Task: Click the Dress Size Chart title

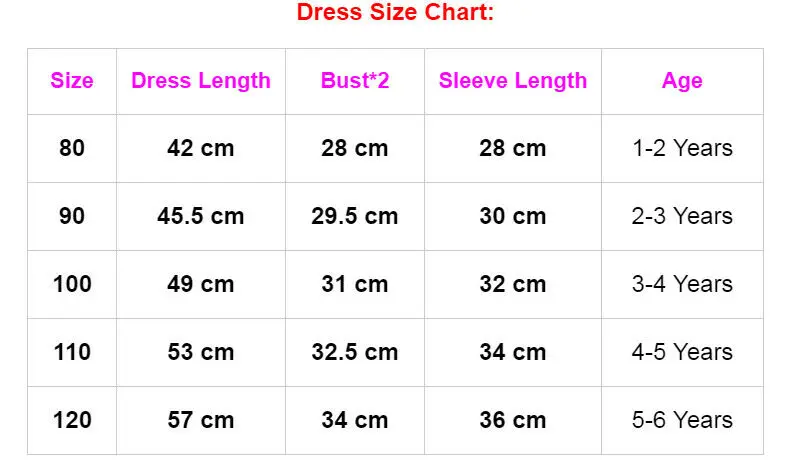Action: 395,14
